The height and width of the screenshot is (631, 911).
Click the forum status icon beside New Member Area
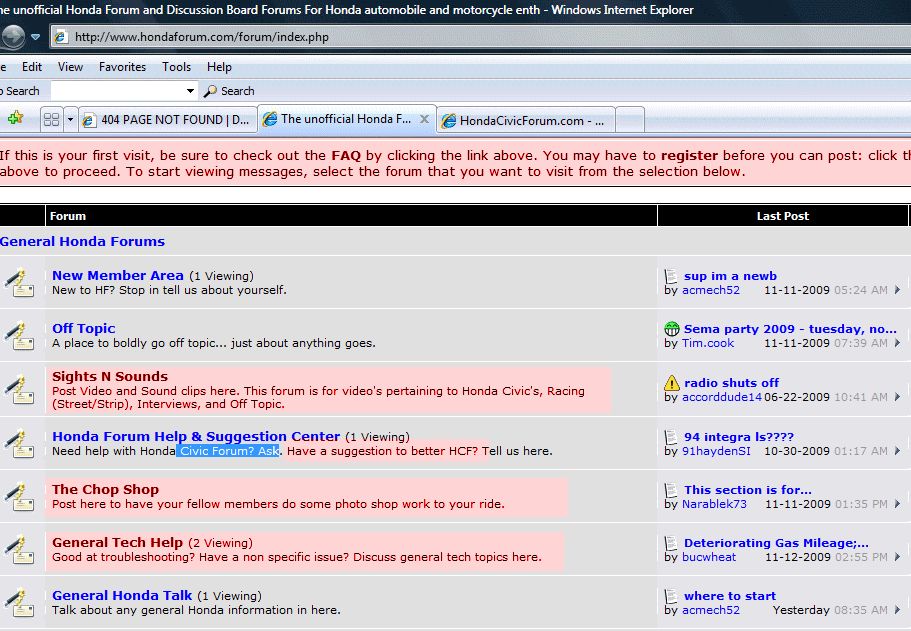click(19, 282)
